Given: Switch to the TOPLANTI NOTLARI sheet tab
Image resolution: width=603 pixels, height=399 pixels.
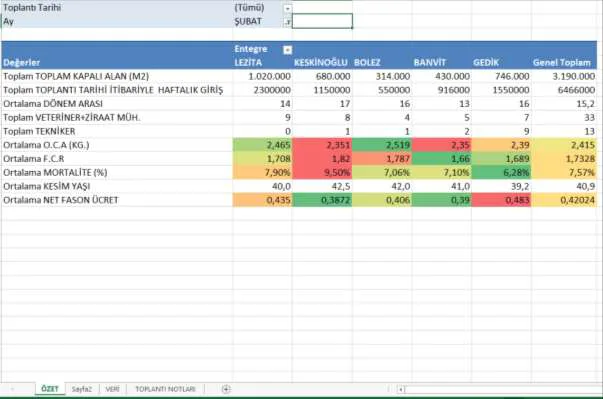Looking at the screenshot, I should 165,389.
